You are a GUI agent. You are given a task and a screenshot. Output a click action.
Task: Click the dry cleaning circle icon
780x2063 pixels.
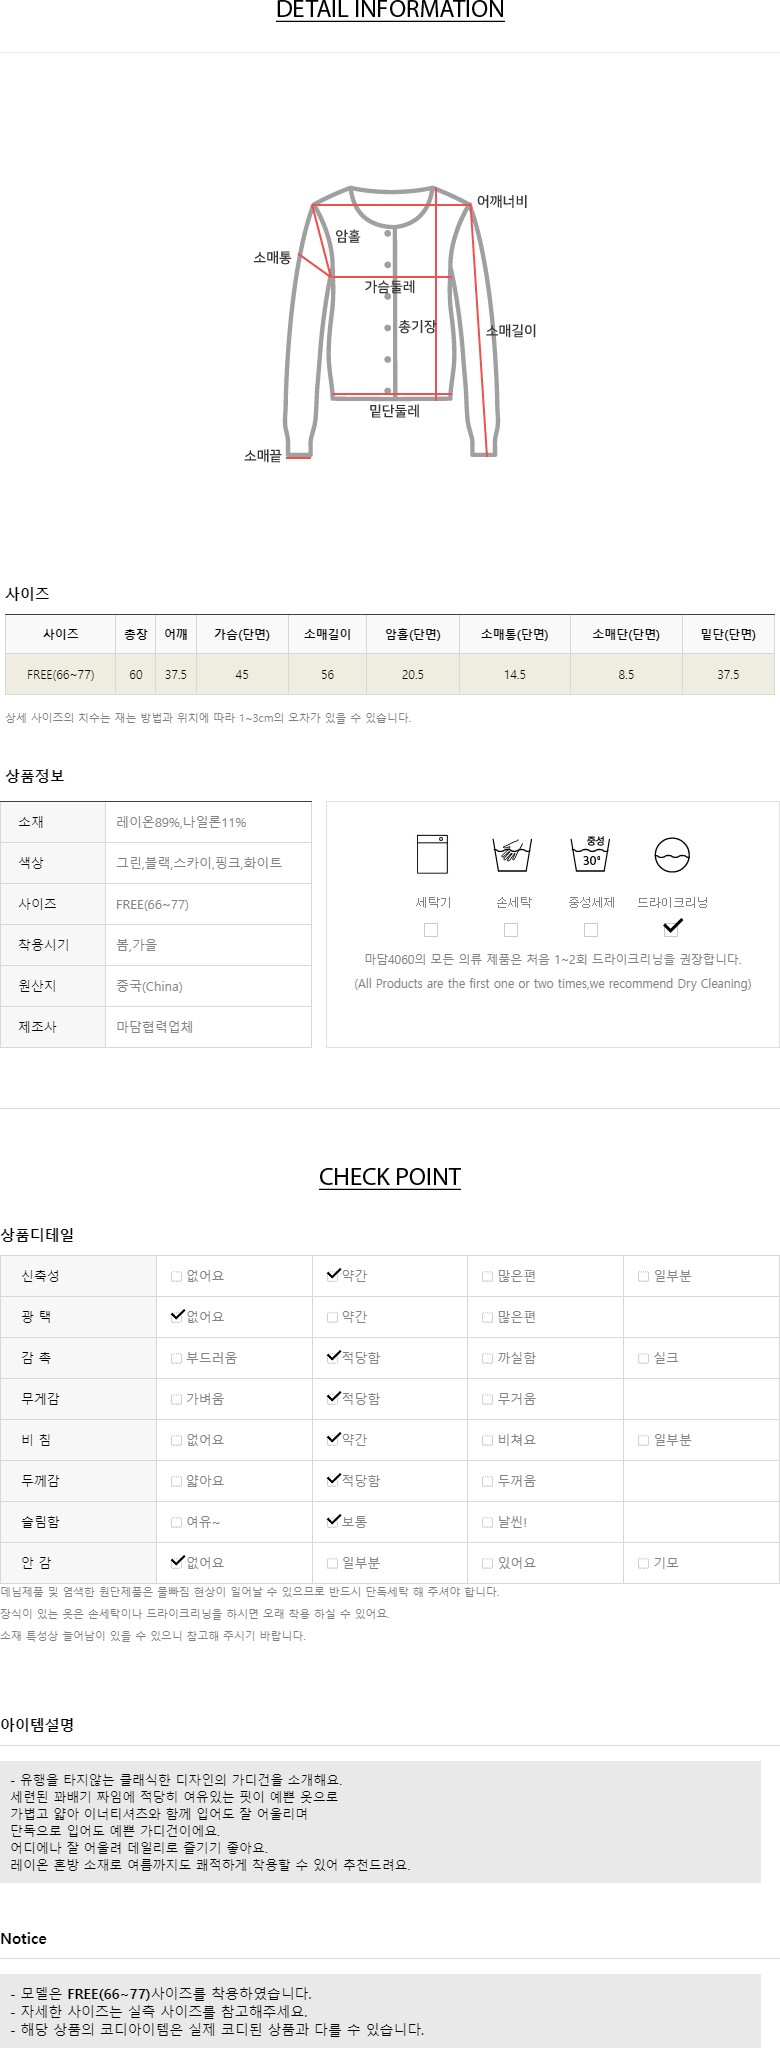click(x=672, y=855)
